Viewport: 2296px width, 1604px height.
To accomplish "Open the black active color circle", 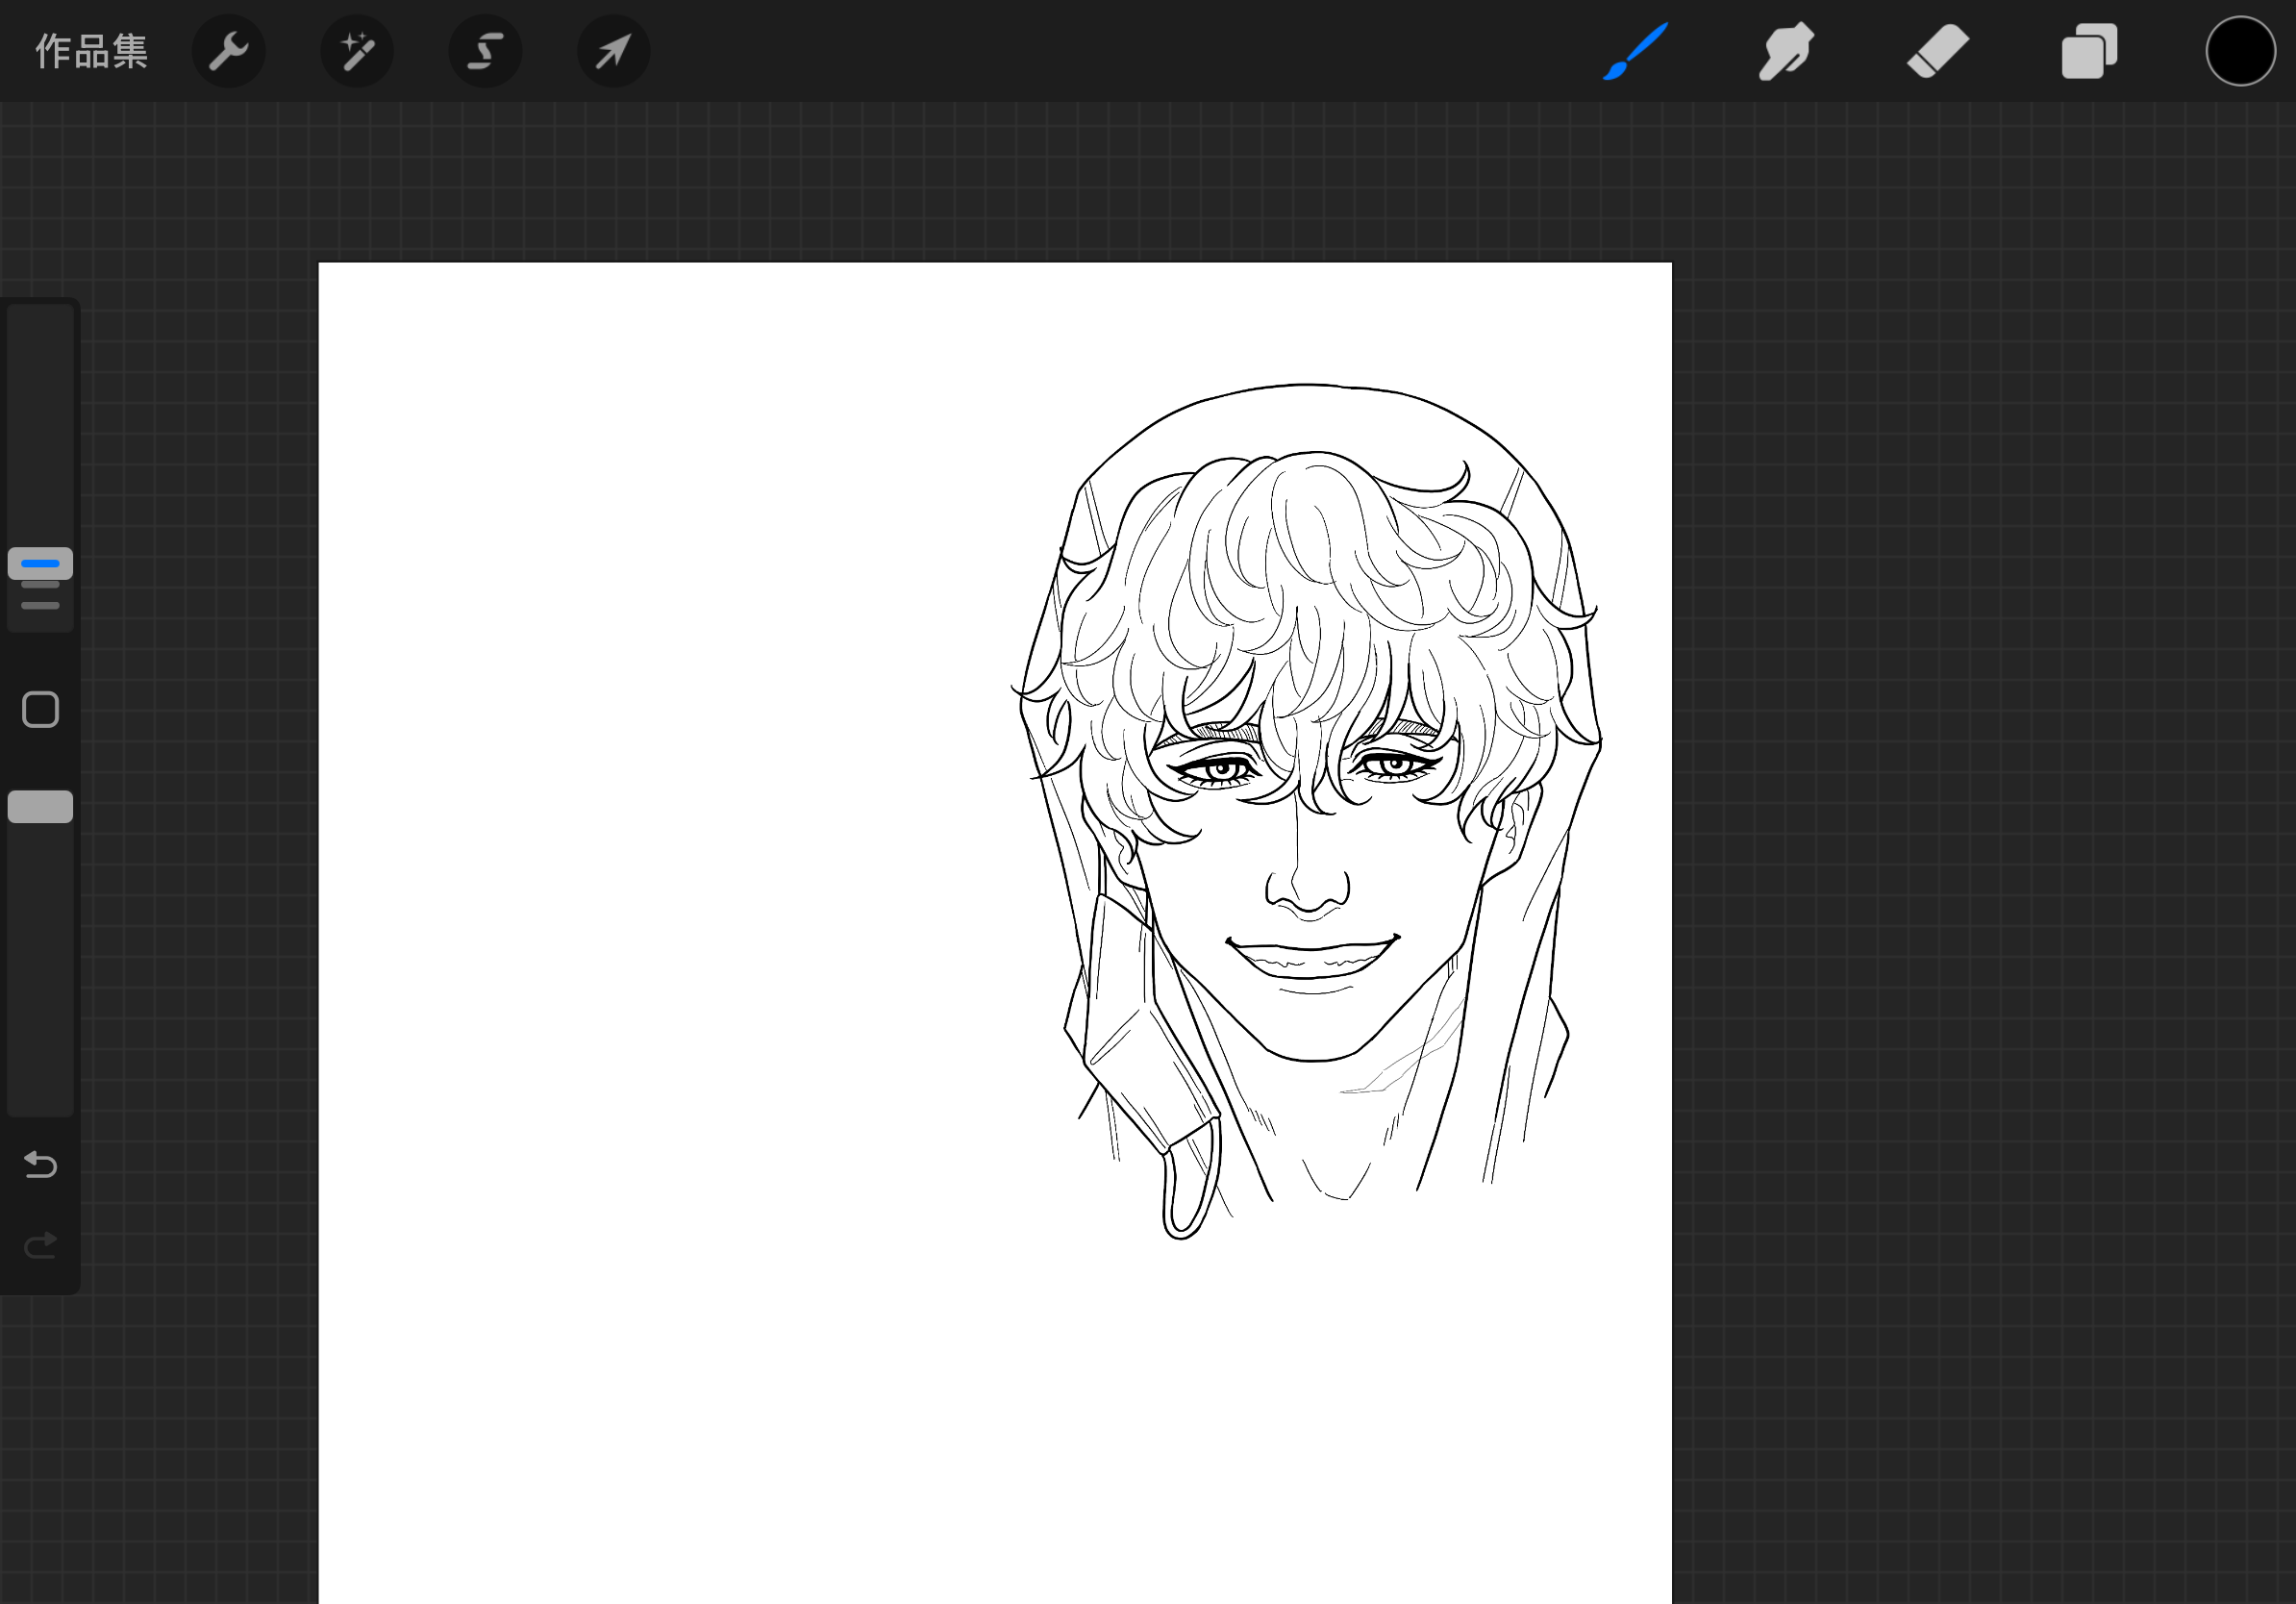I will pos(2240,51).
